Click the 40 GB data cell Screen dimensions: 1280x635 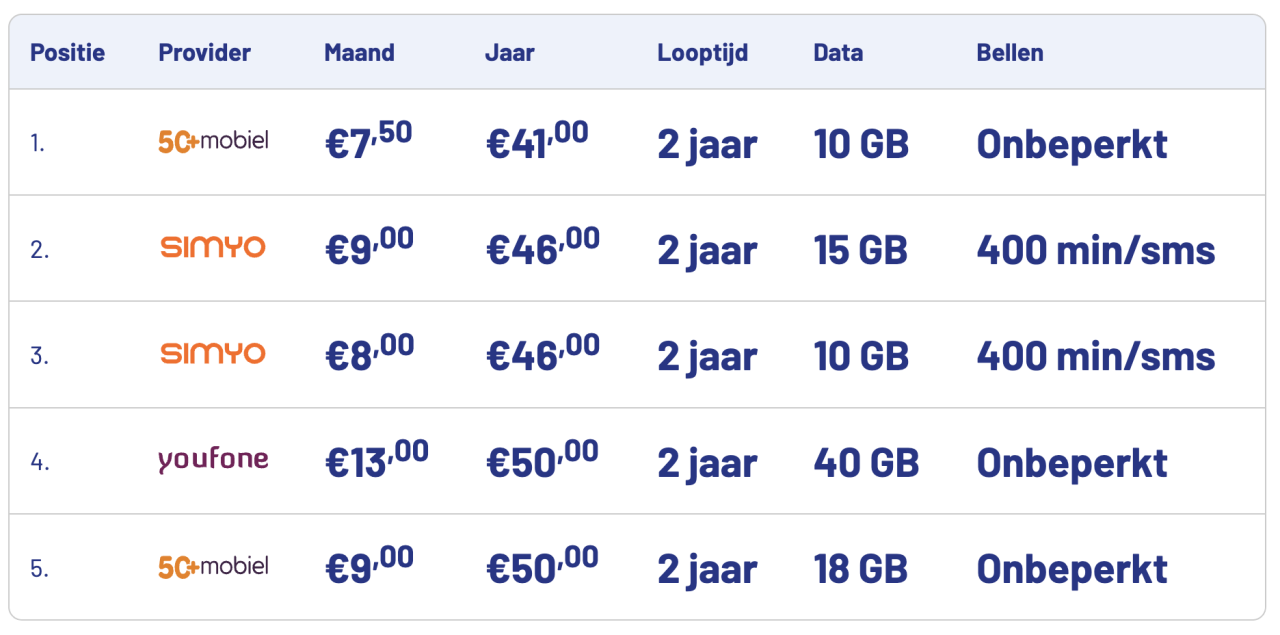click(865, 462)
